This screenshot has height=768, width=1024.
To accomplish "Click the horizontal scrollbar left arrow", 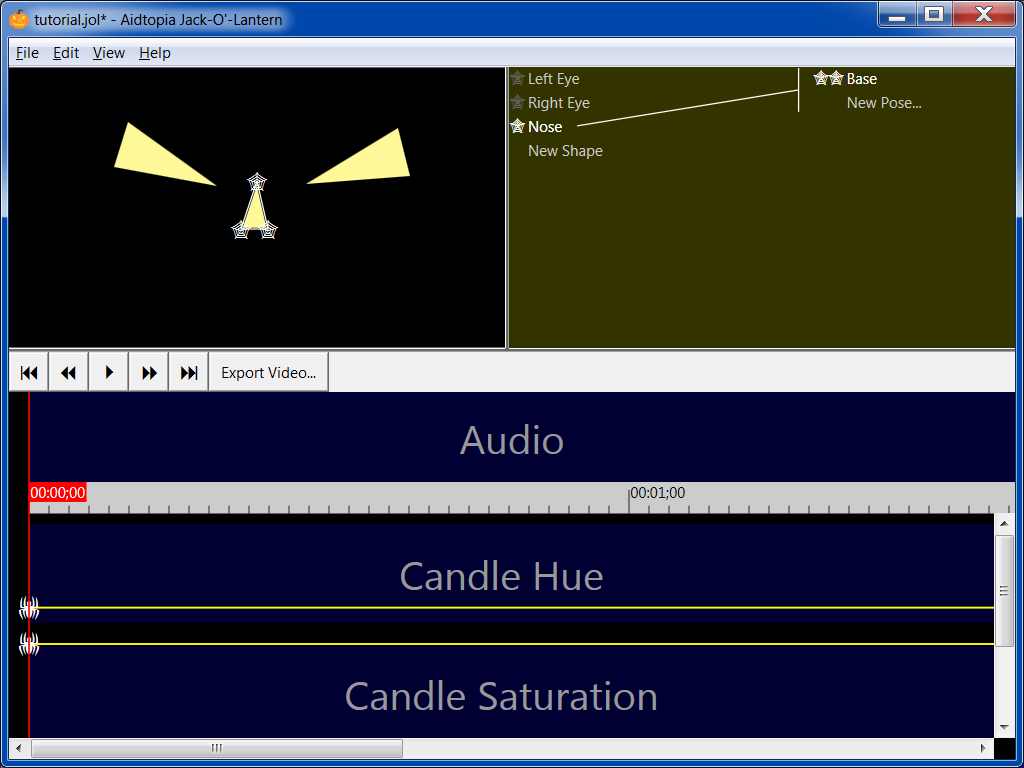I will point(18,748).
